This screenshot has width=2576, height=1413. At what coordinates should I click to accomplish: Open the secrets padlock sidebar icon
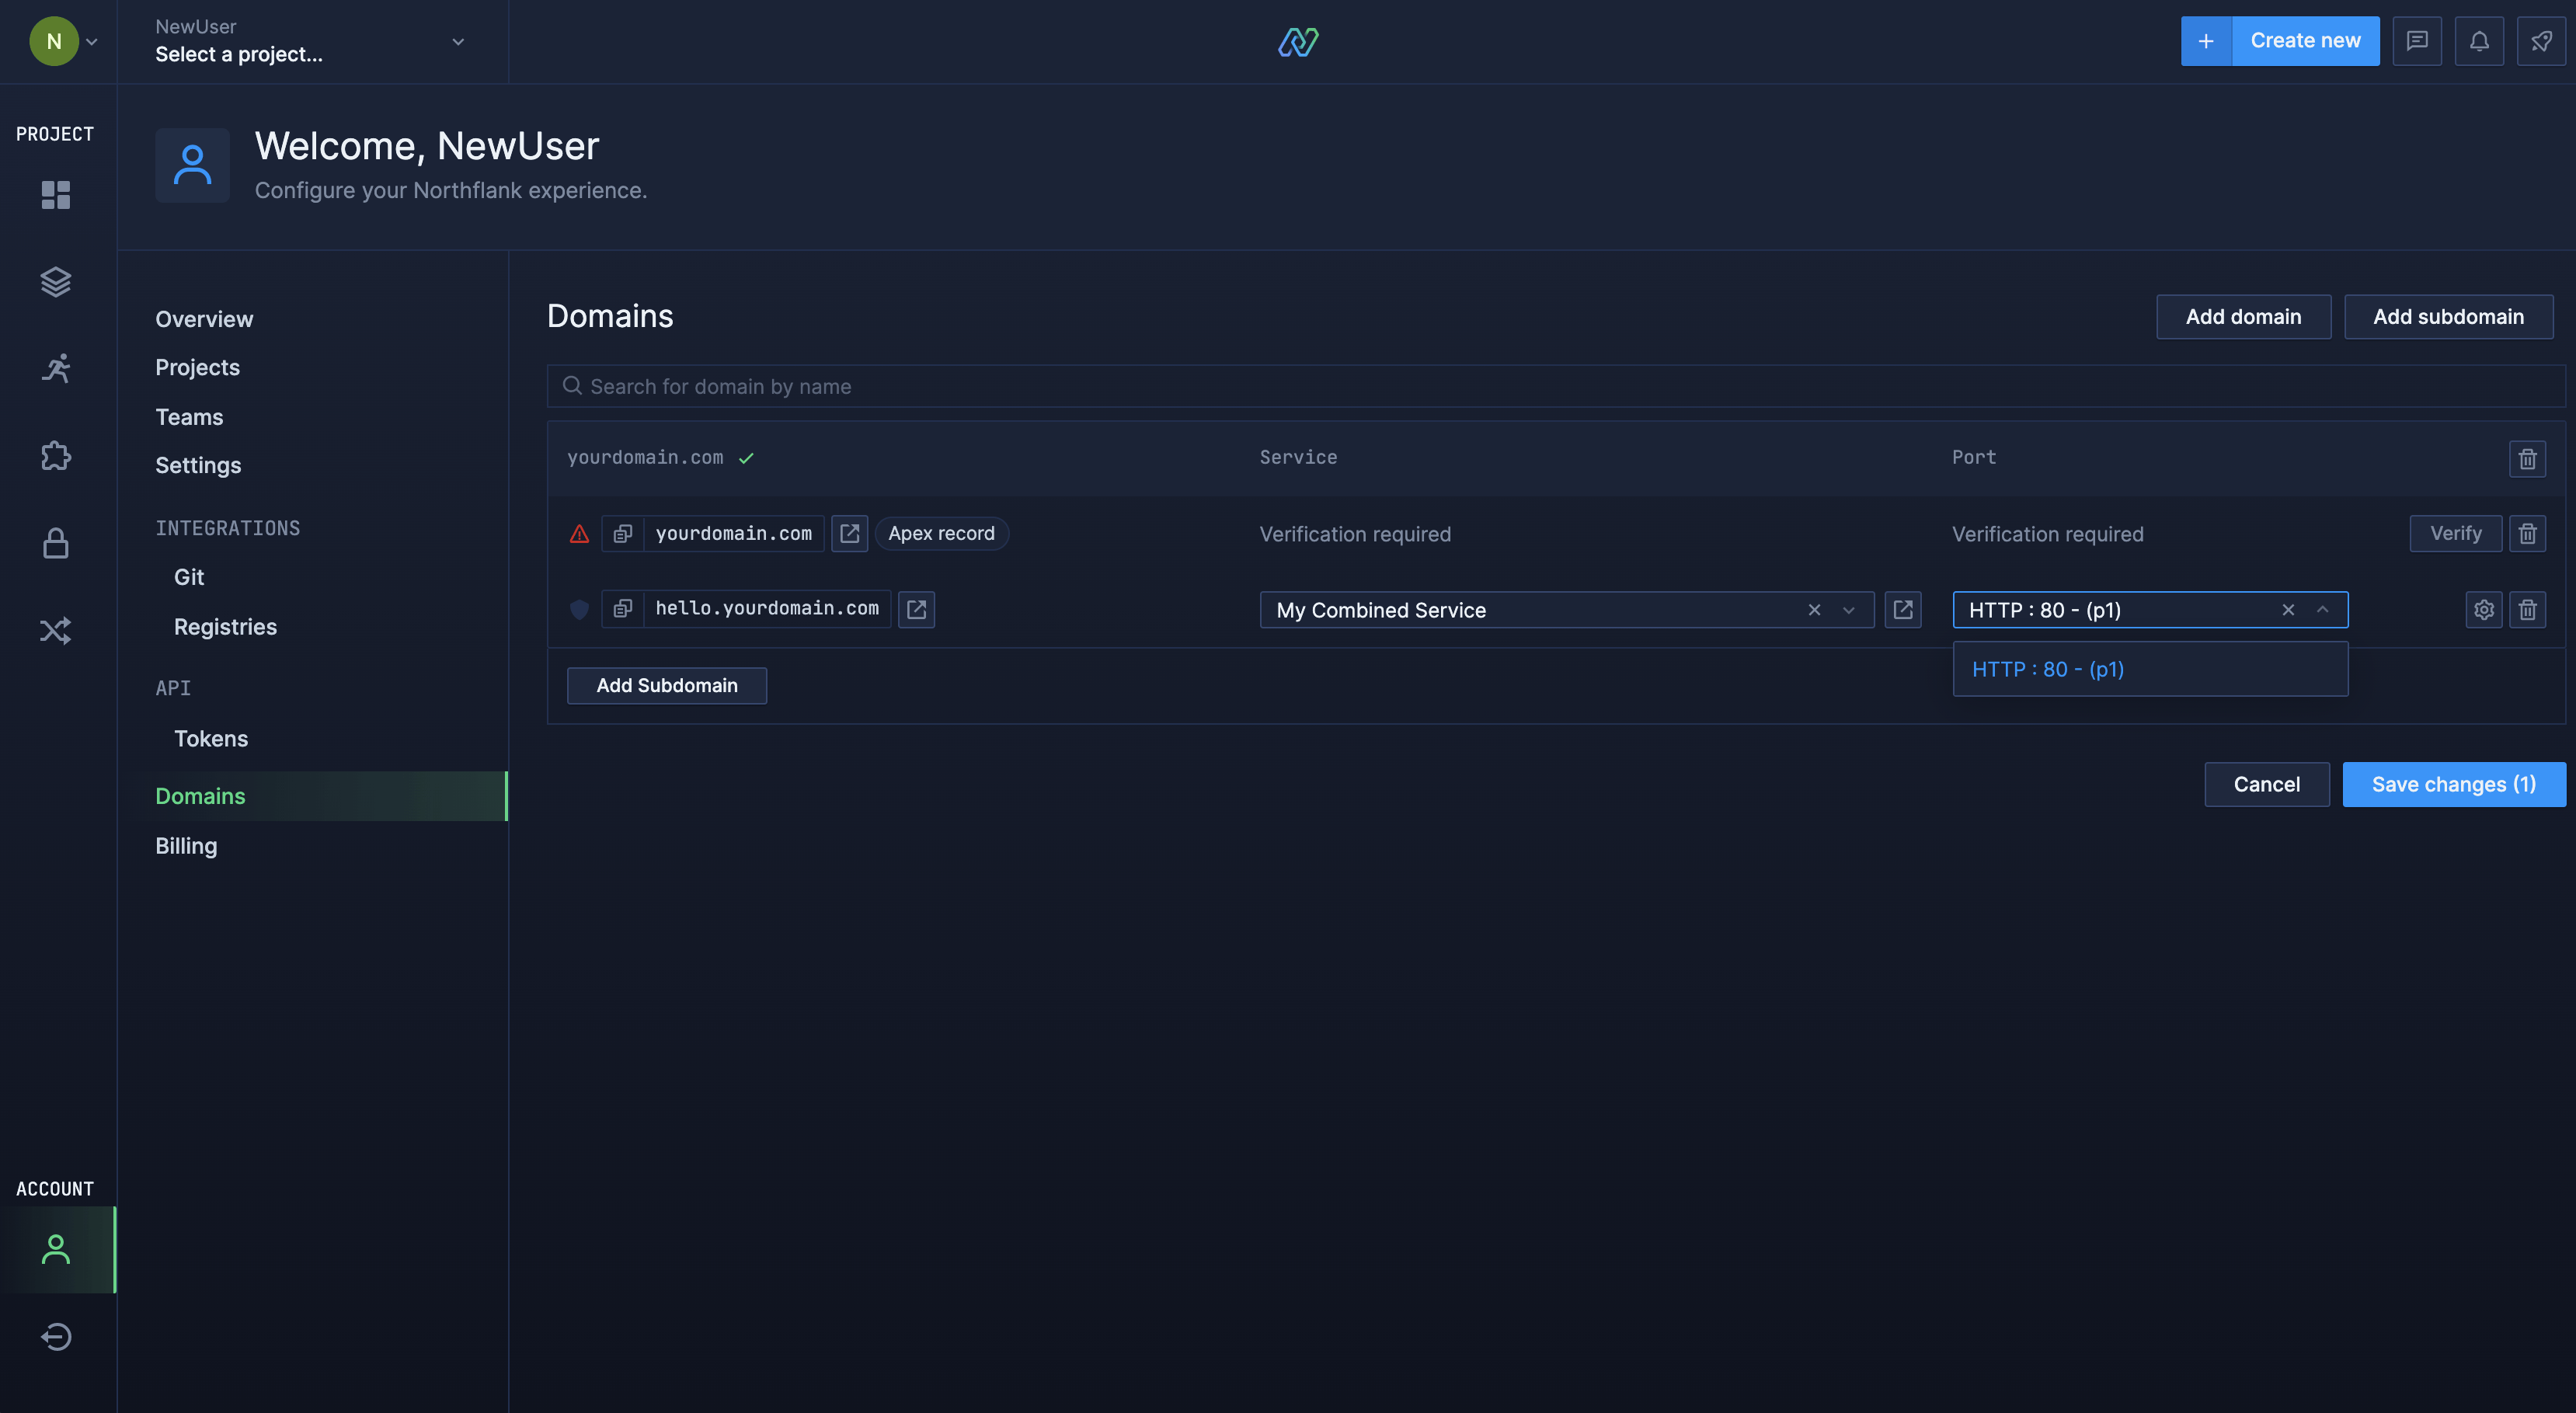[56, 543]
